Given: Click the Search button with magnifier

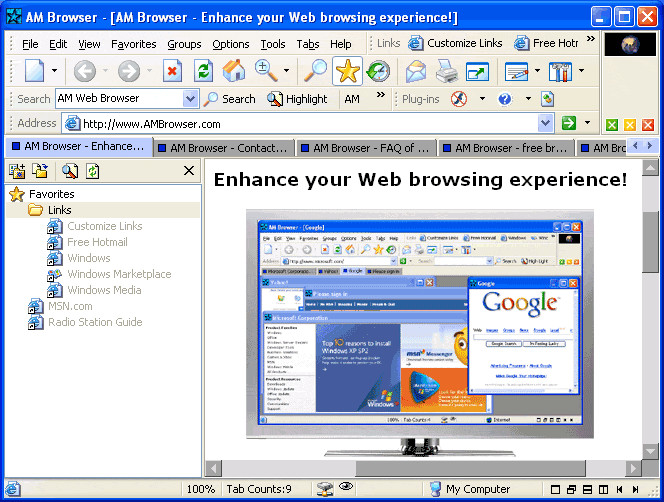Looking at the screenshot, I should (x=230, y=99).
